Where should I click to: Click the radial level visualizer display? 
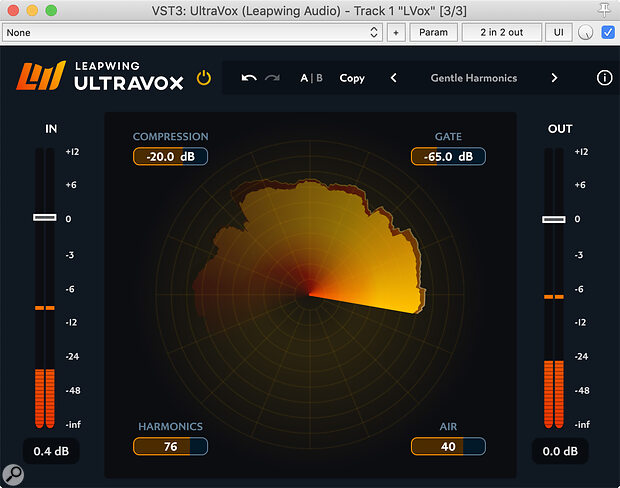point(310,295)
